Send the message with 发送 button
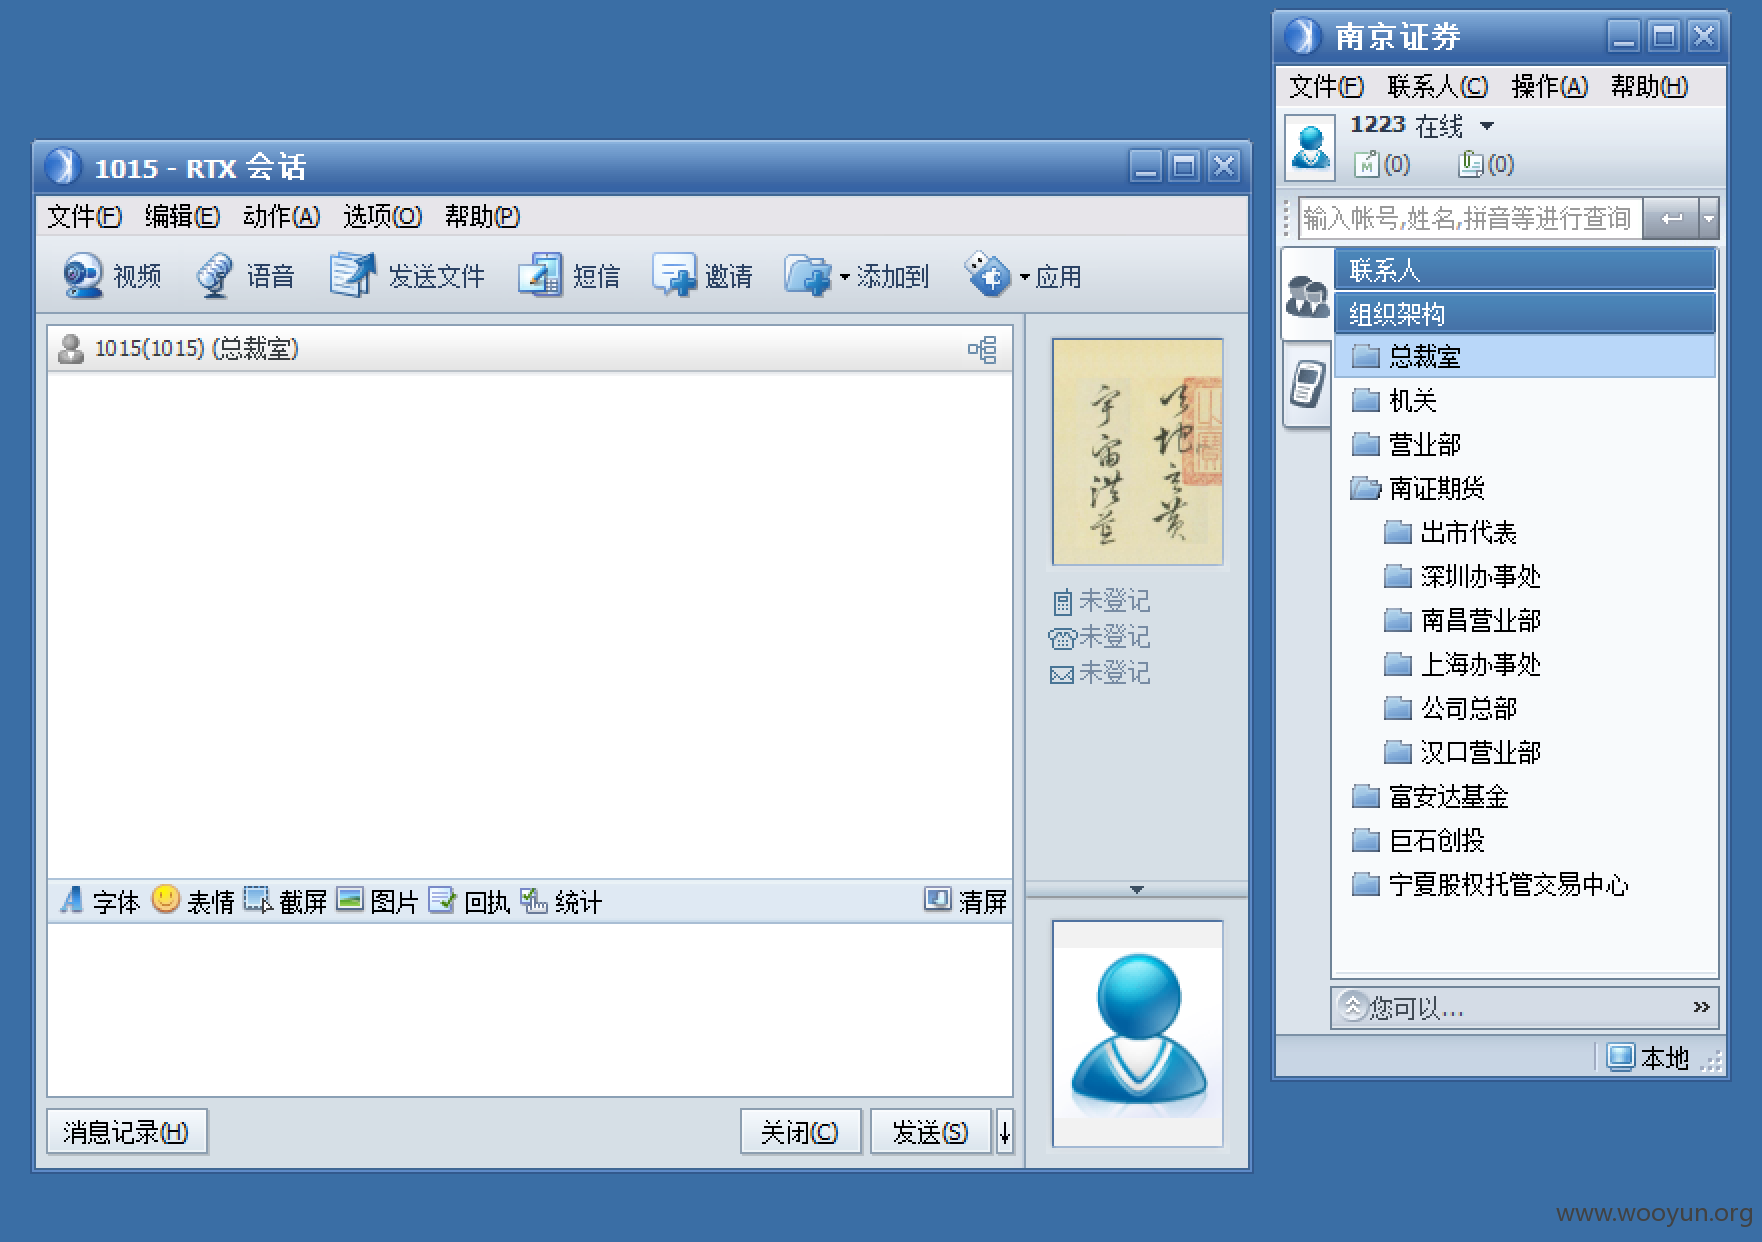 931,1132
